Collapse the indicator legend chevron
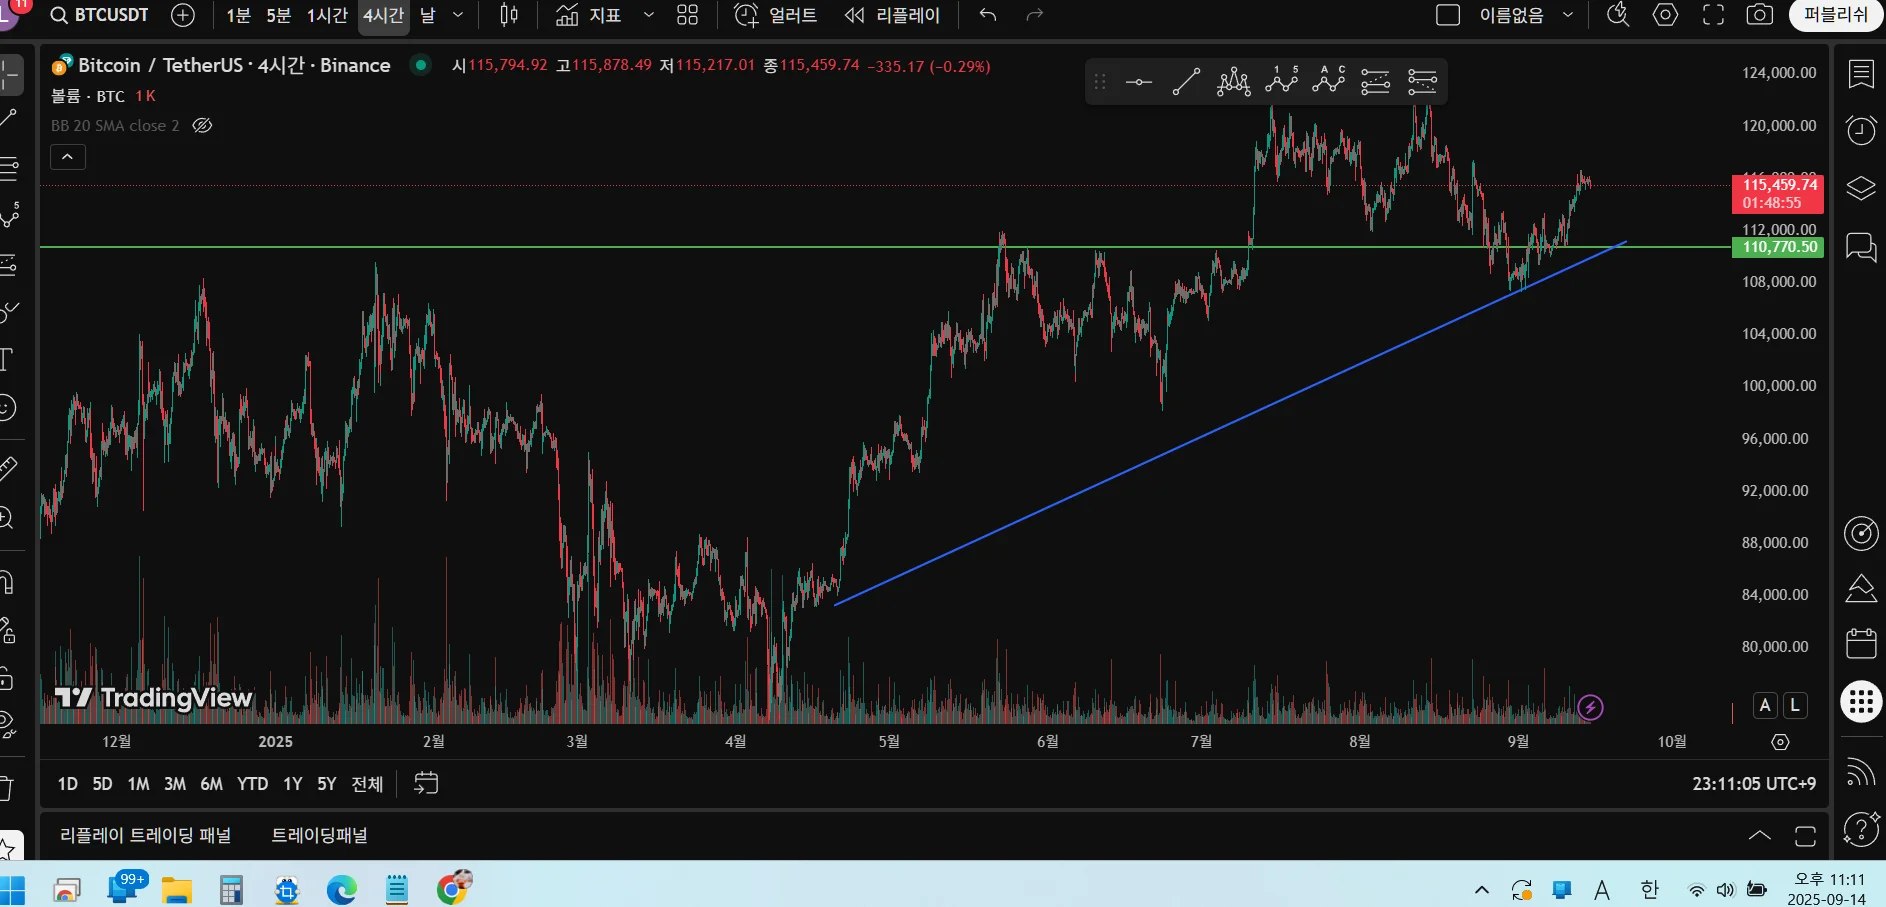This screenshot has height=907, width=1886. (67, 157)
